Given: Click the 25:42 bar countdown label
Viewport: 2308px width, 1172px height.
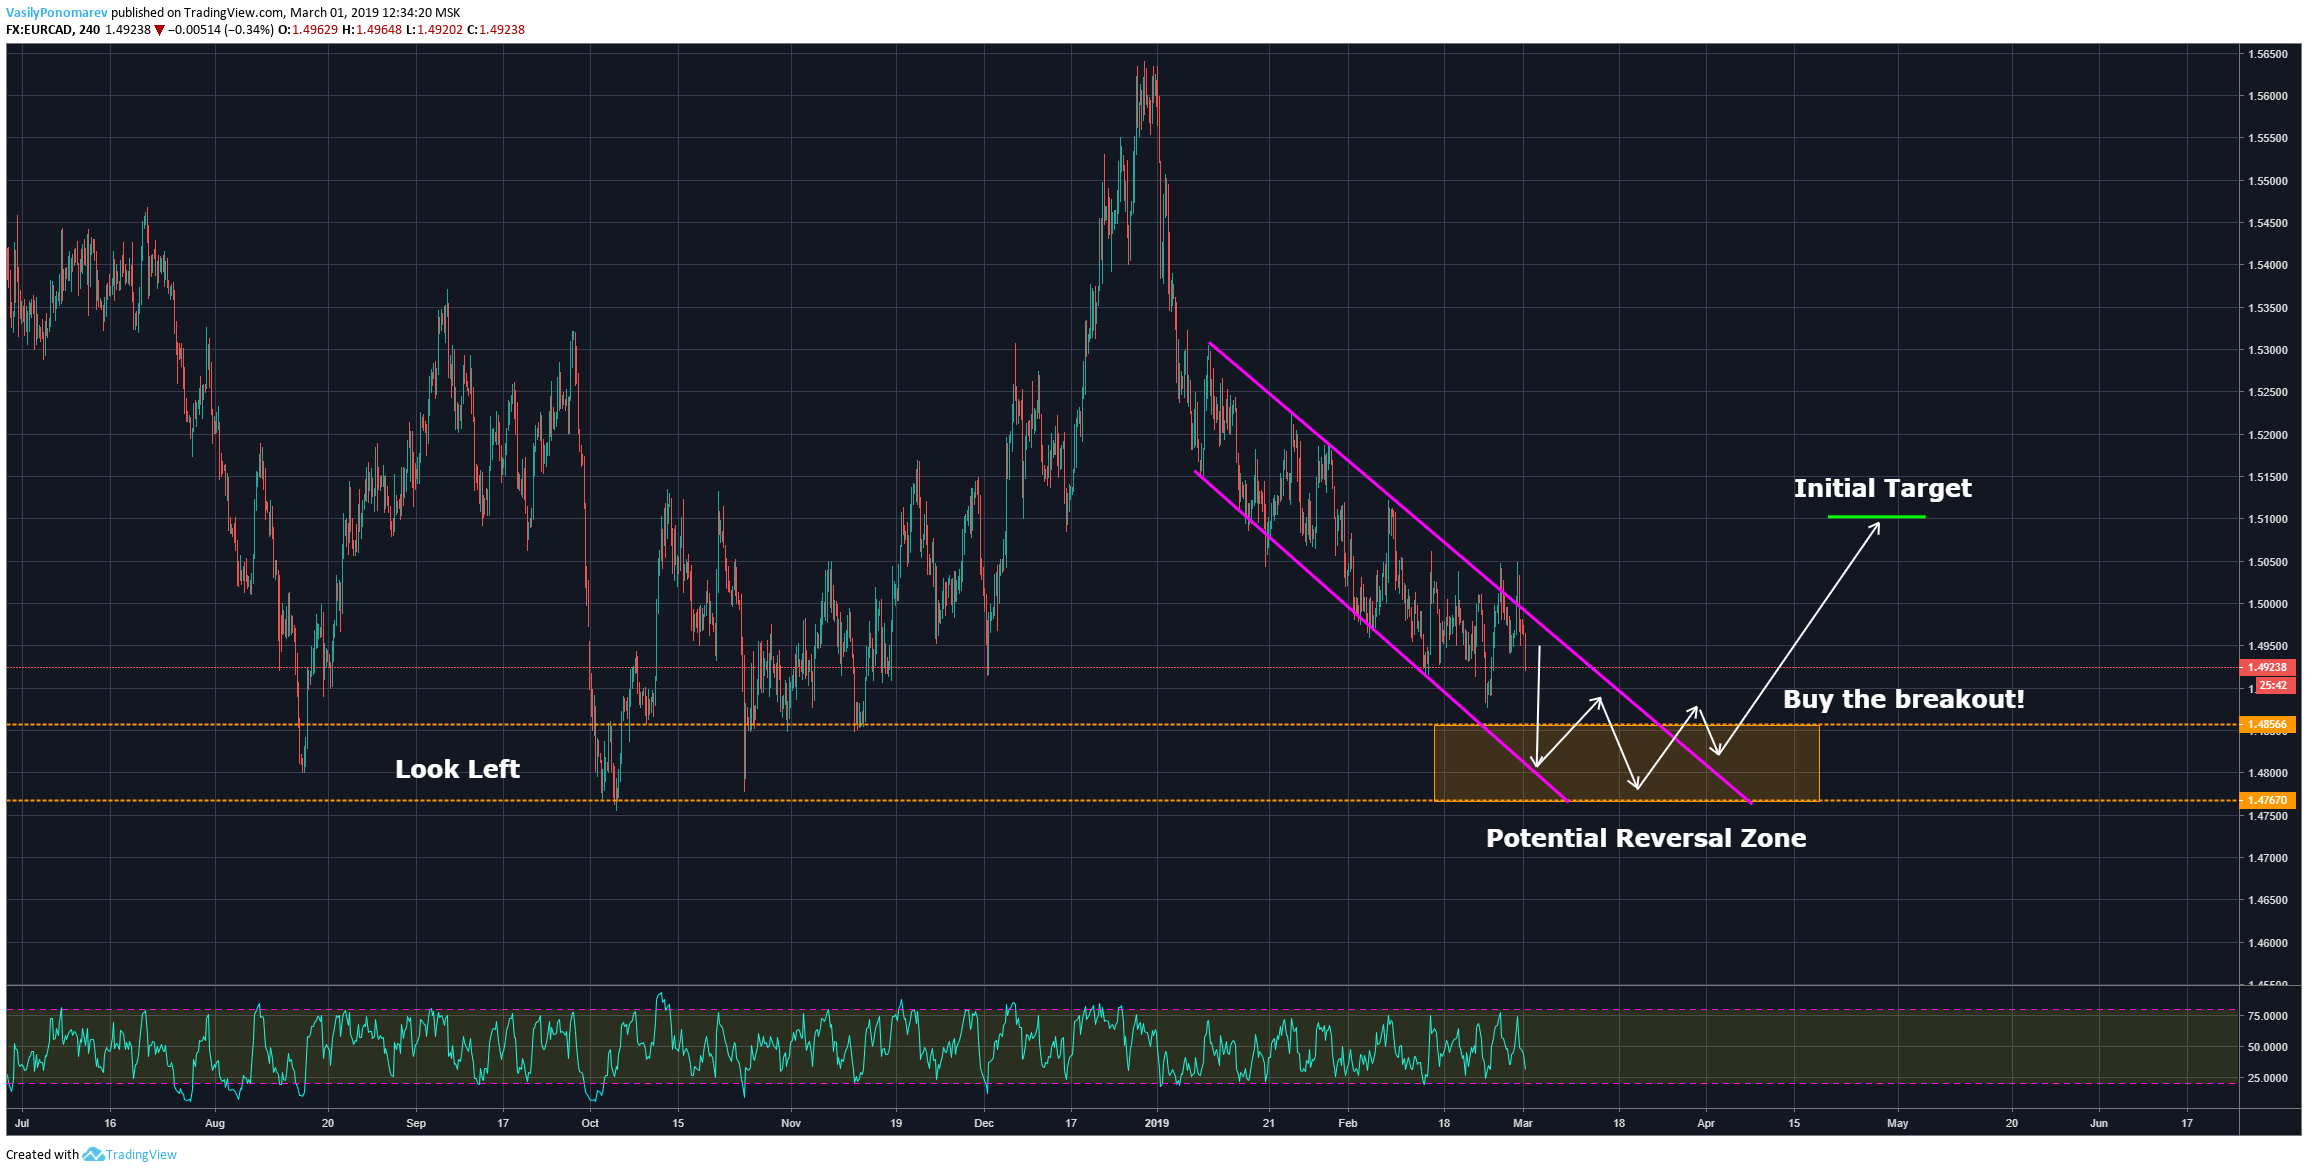Looking at the screenshot, I should click(2274, 685).
